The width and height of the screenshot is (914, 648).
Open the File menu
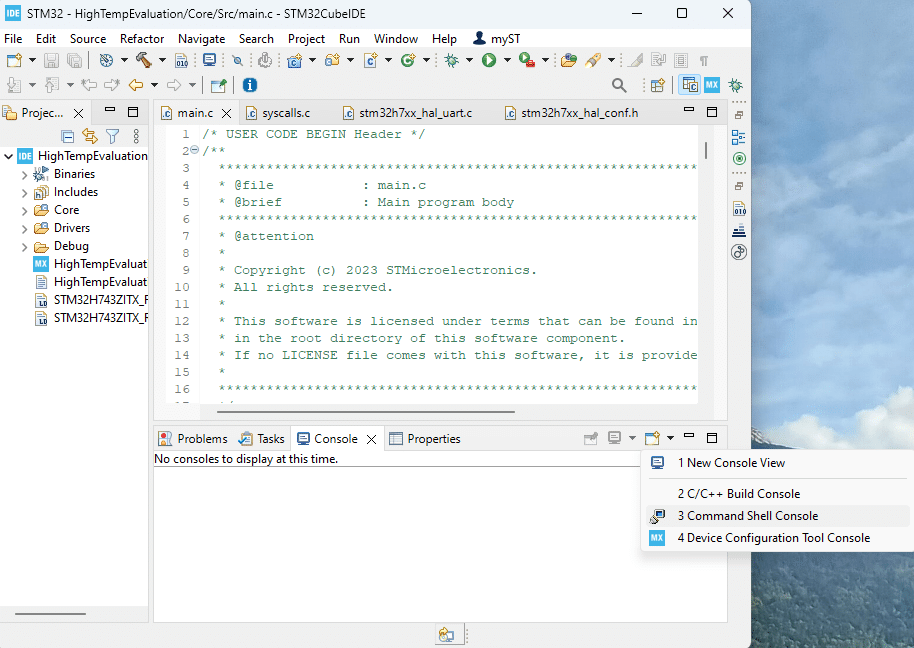click(x=13, y=38)
